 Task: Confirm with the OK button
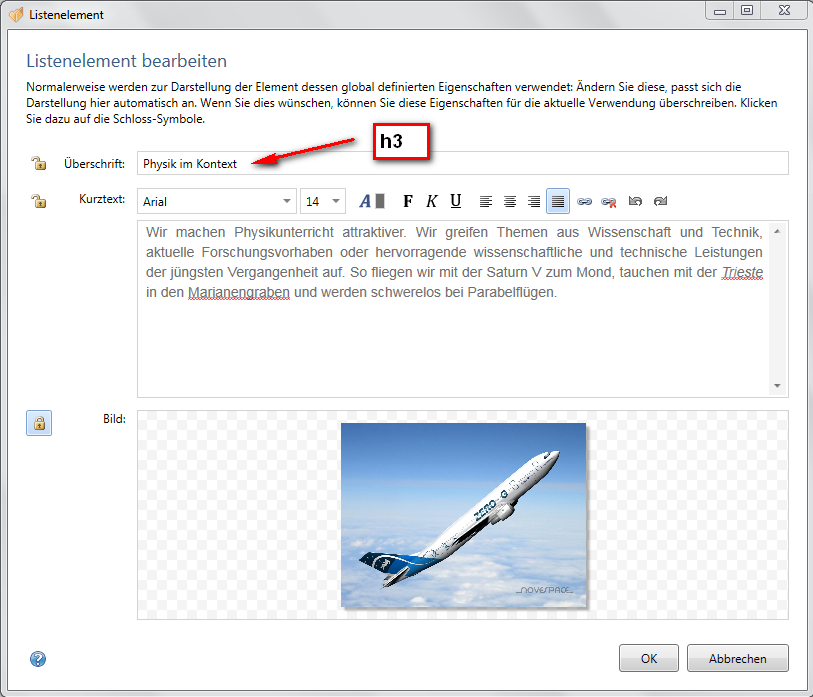coord(649,659)
